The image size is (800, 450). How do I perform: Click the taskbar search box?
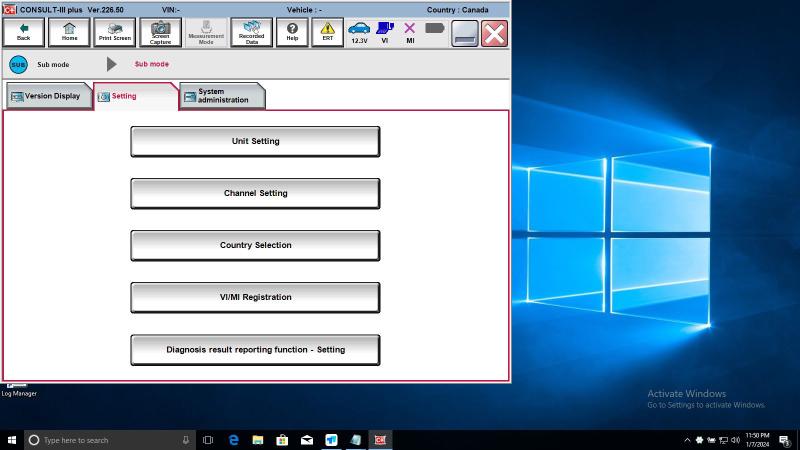(110, 440)
